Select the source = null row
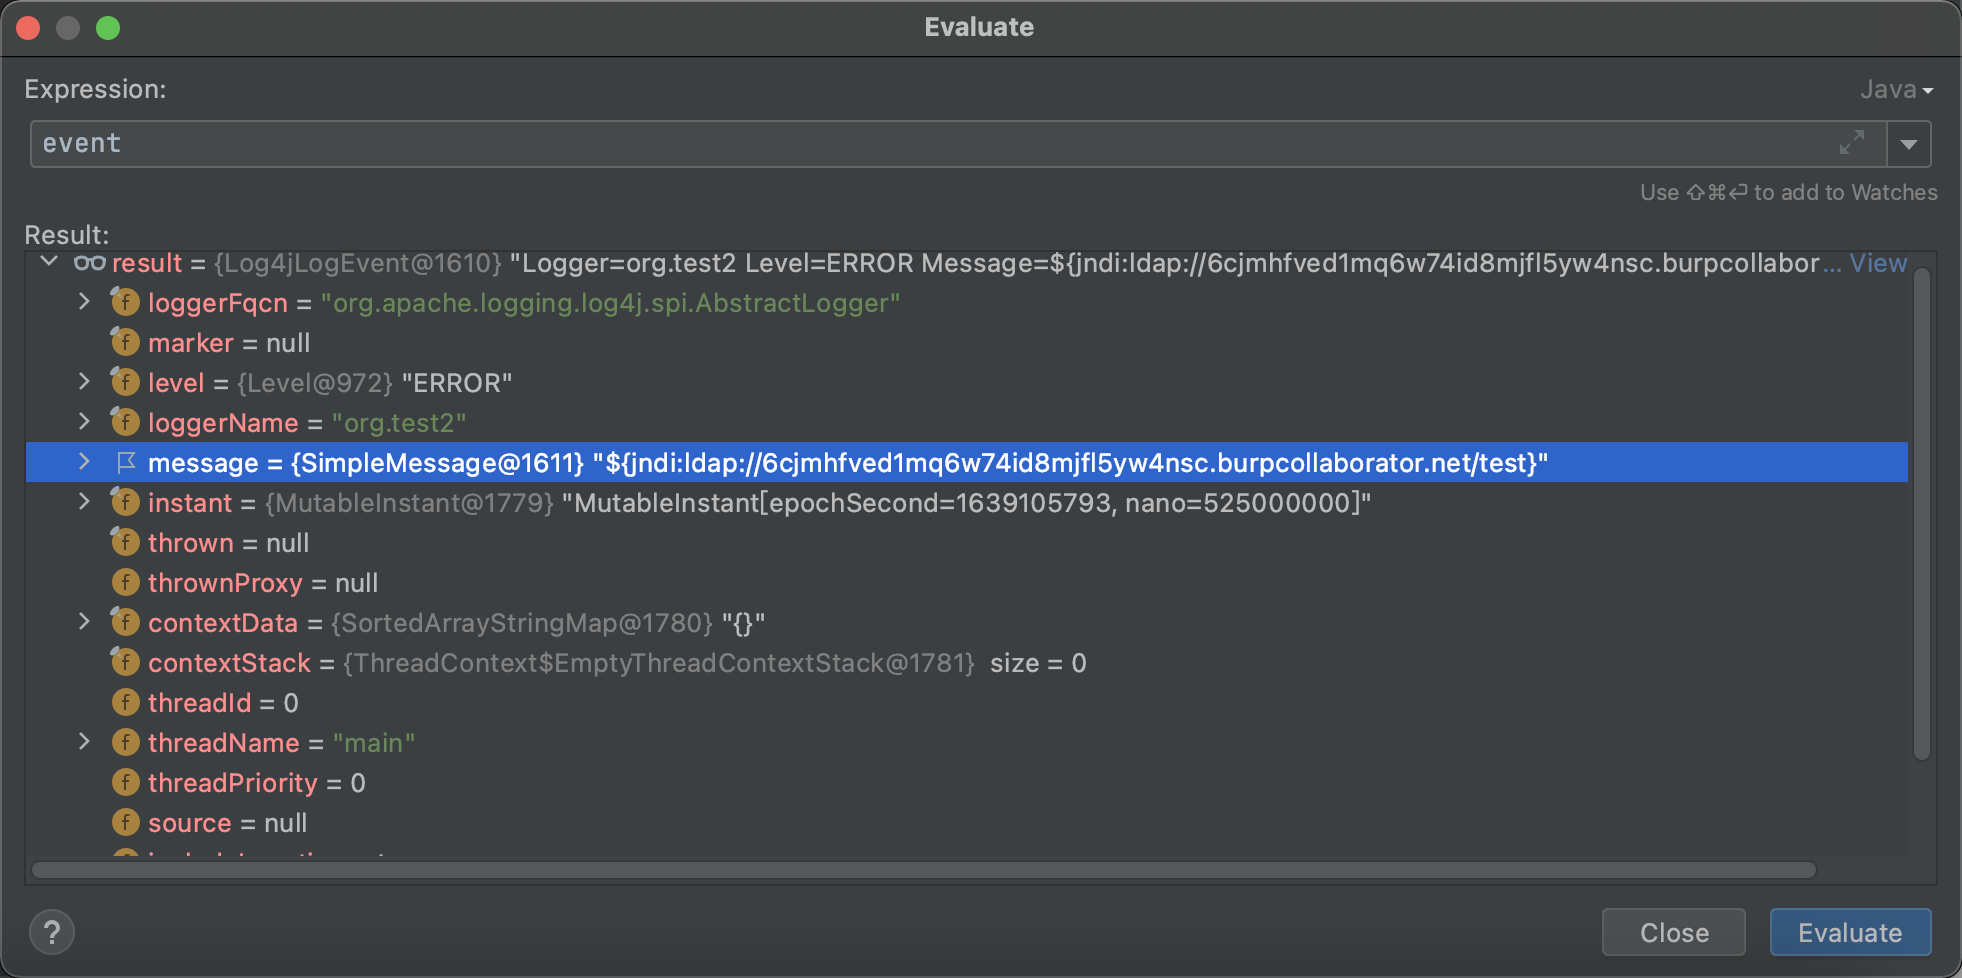Viewport: 1962px width, 978px height. [x=966, y=822]
